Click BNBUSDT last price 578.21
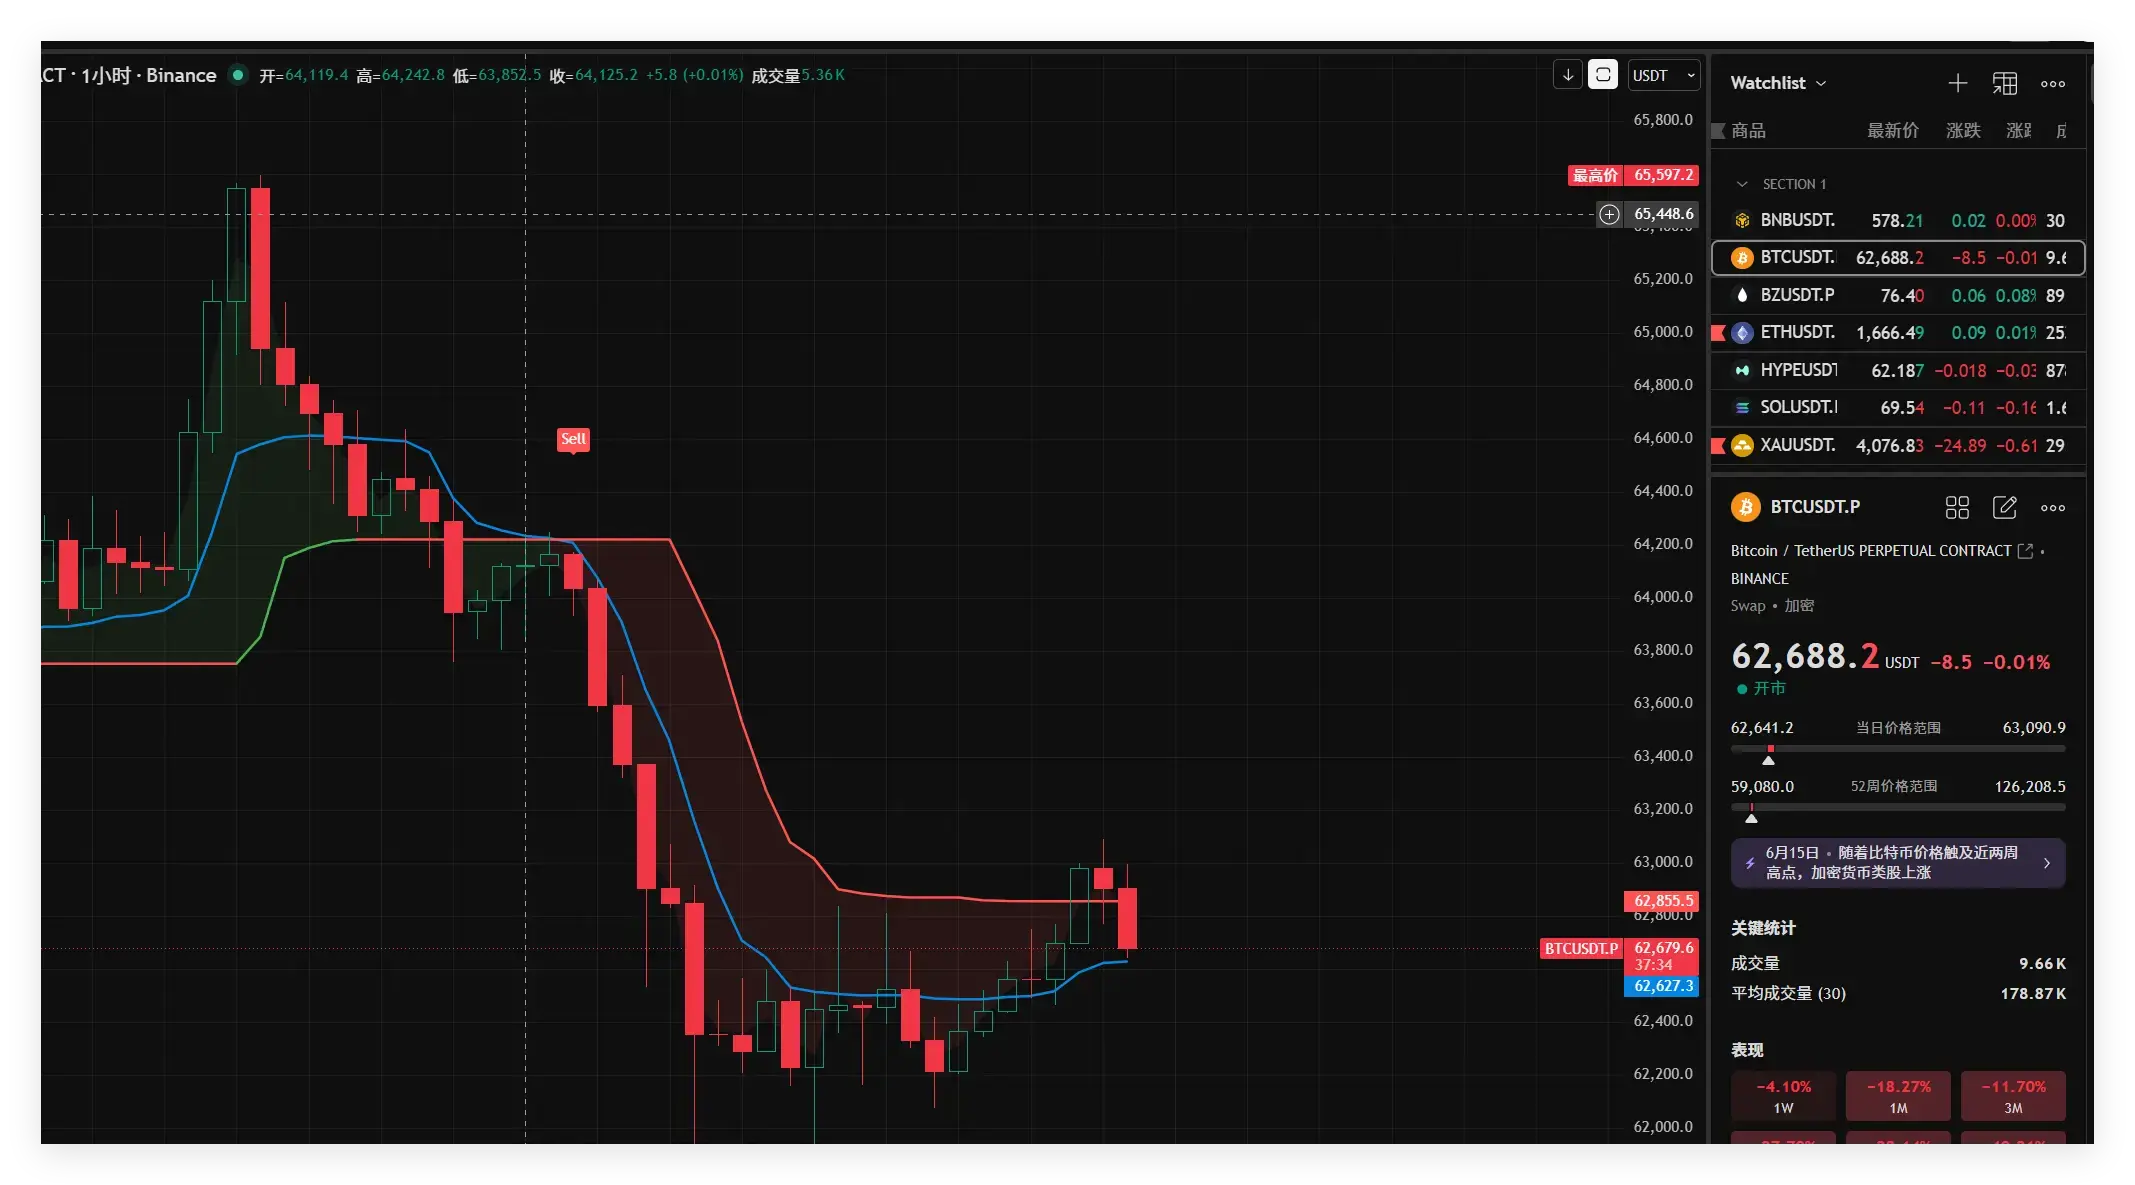2135x1185 pixels. 1897,221
